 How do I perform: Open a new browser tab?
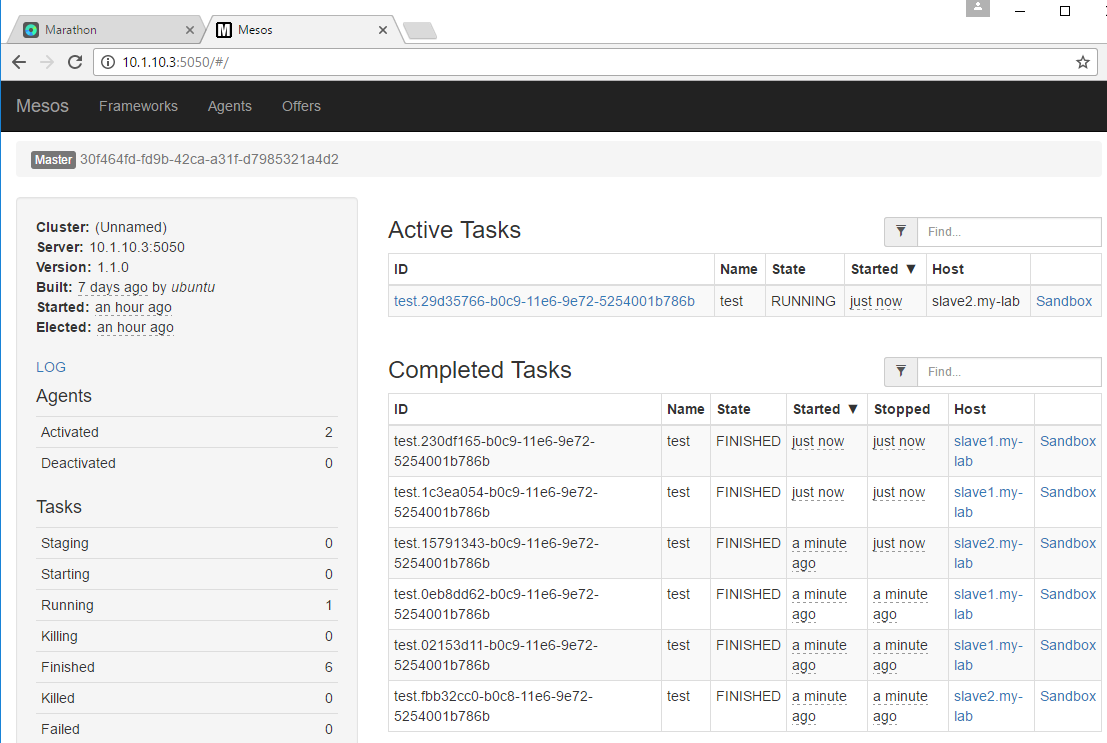(x=420, y=30)
